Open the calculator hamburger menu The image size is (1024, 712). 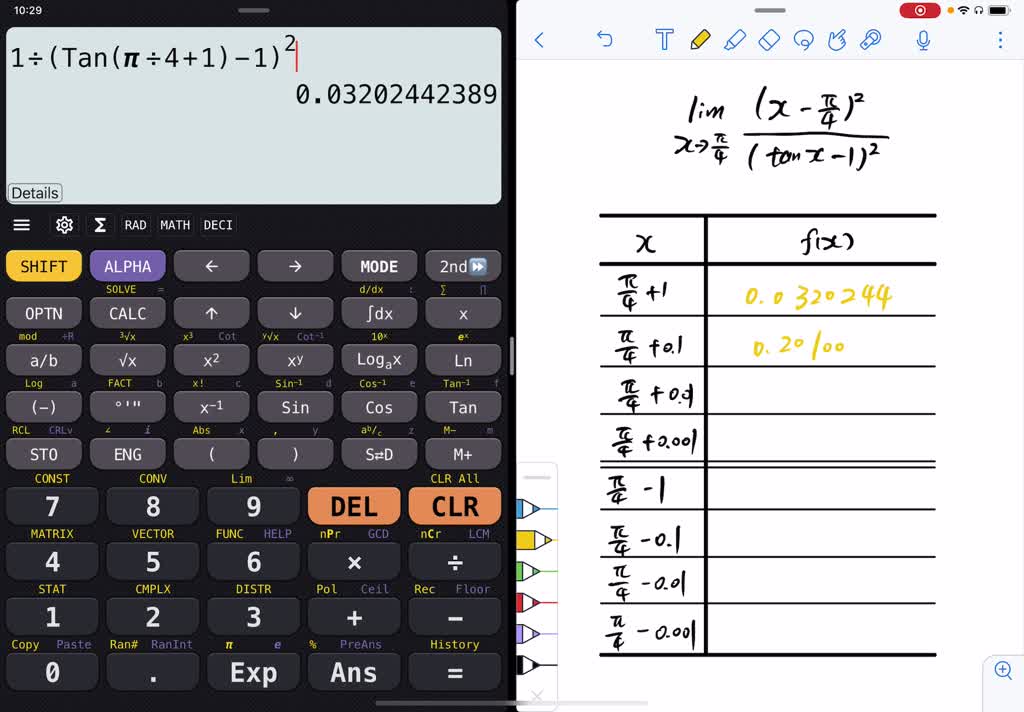coord(21,225)
